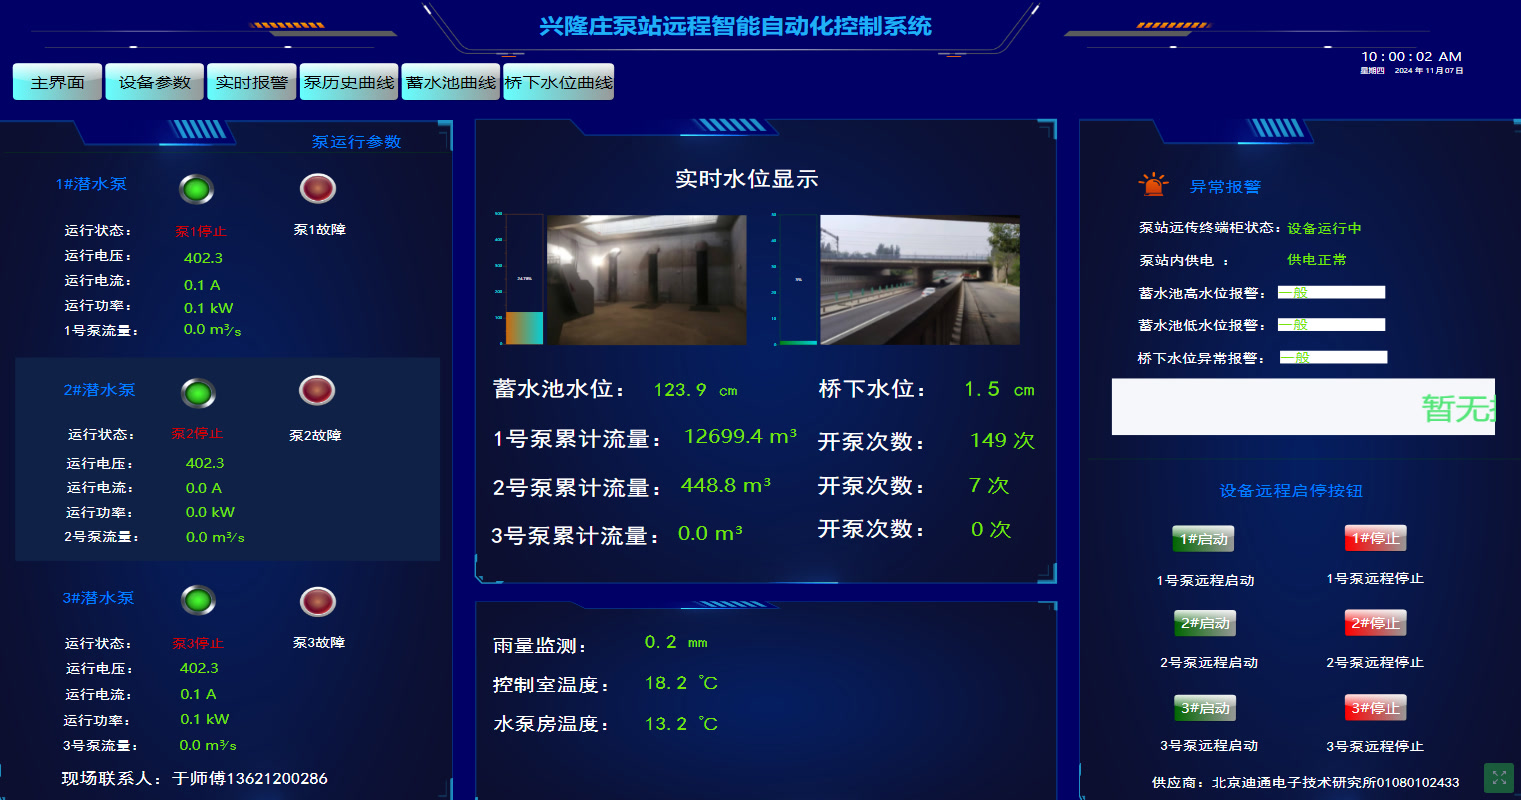Screen dimensions: 1521x800
Task: Click the orange alarm siren icon
Action: [x=1153, y=185]
